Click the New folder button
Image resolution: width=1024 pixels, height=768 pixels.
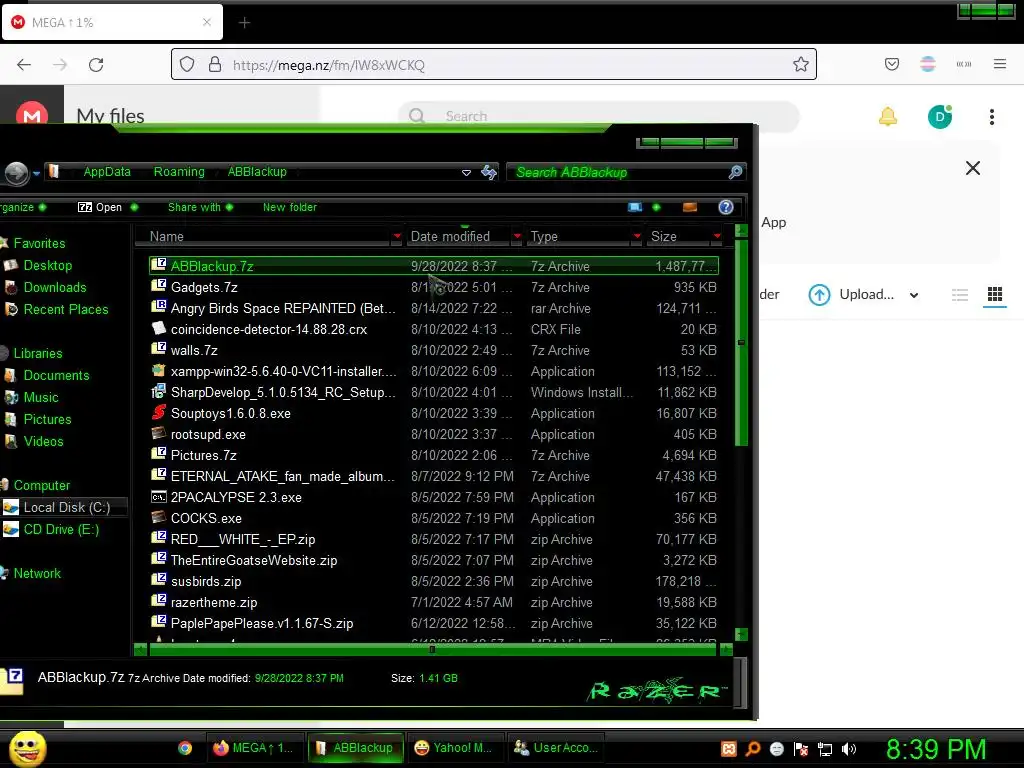(289, 207)
